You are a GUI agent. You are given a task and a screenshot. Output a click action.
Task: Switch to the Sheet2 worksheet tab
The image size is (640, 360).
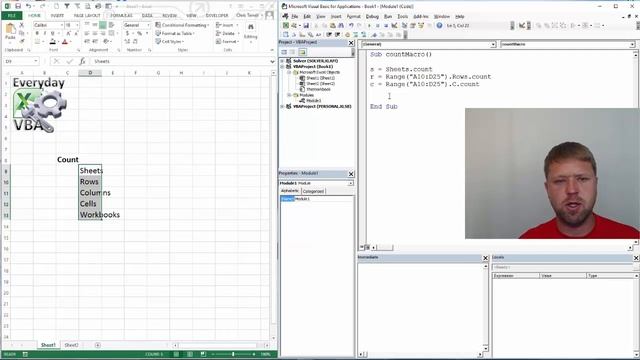click(x=71, y=345)
